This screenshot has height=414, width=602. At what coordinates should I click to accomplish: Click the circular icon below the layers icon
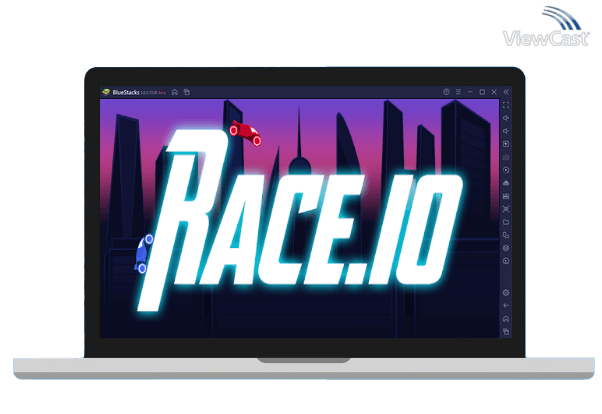point(506,261)
